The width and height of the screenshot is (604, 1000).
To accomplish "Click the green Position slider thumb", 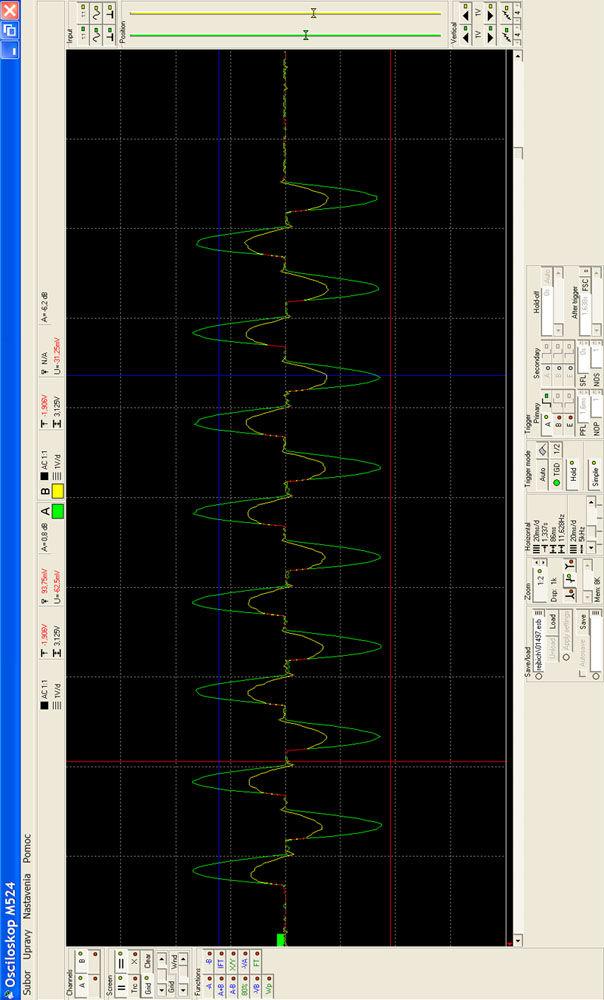I will click(x=306, y=34).
